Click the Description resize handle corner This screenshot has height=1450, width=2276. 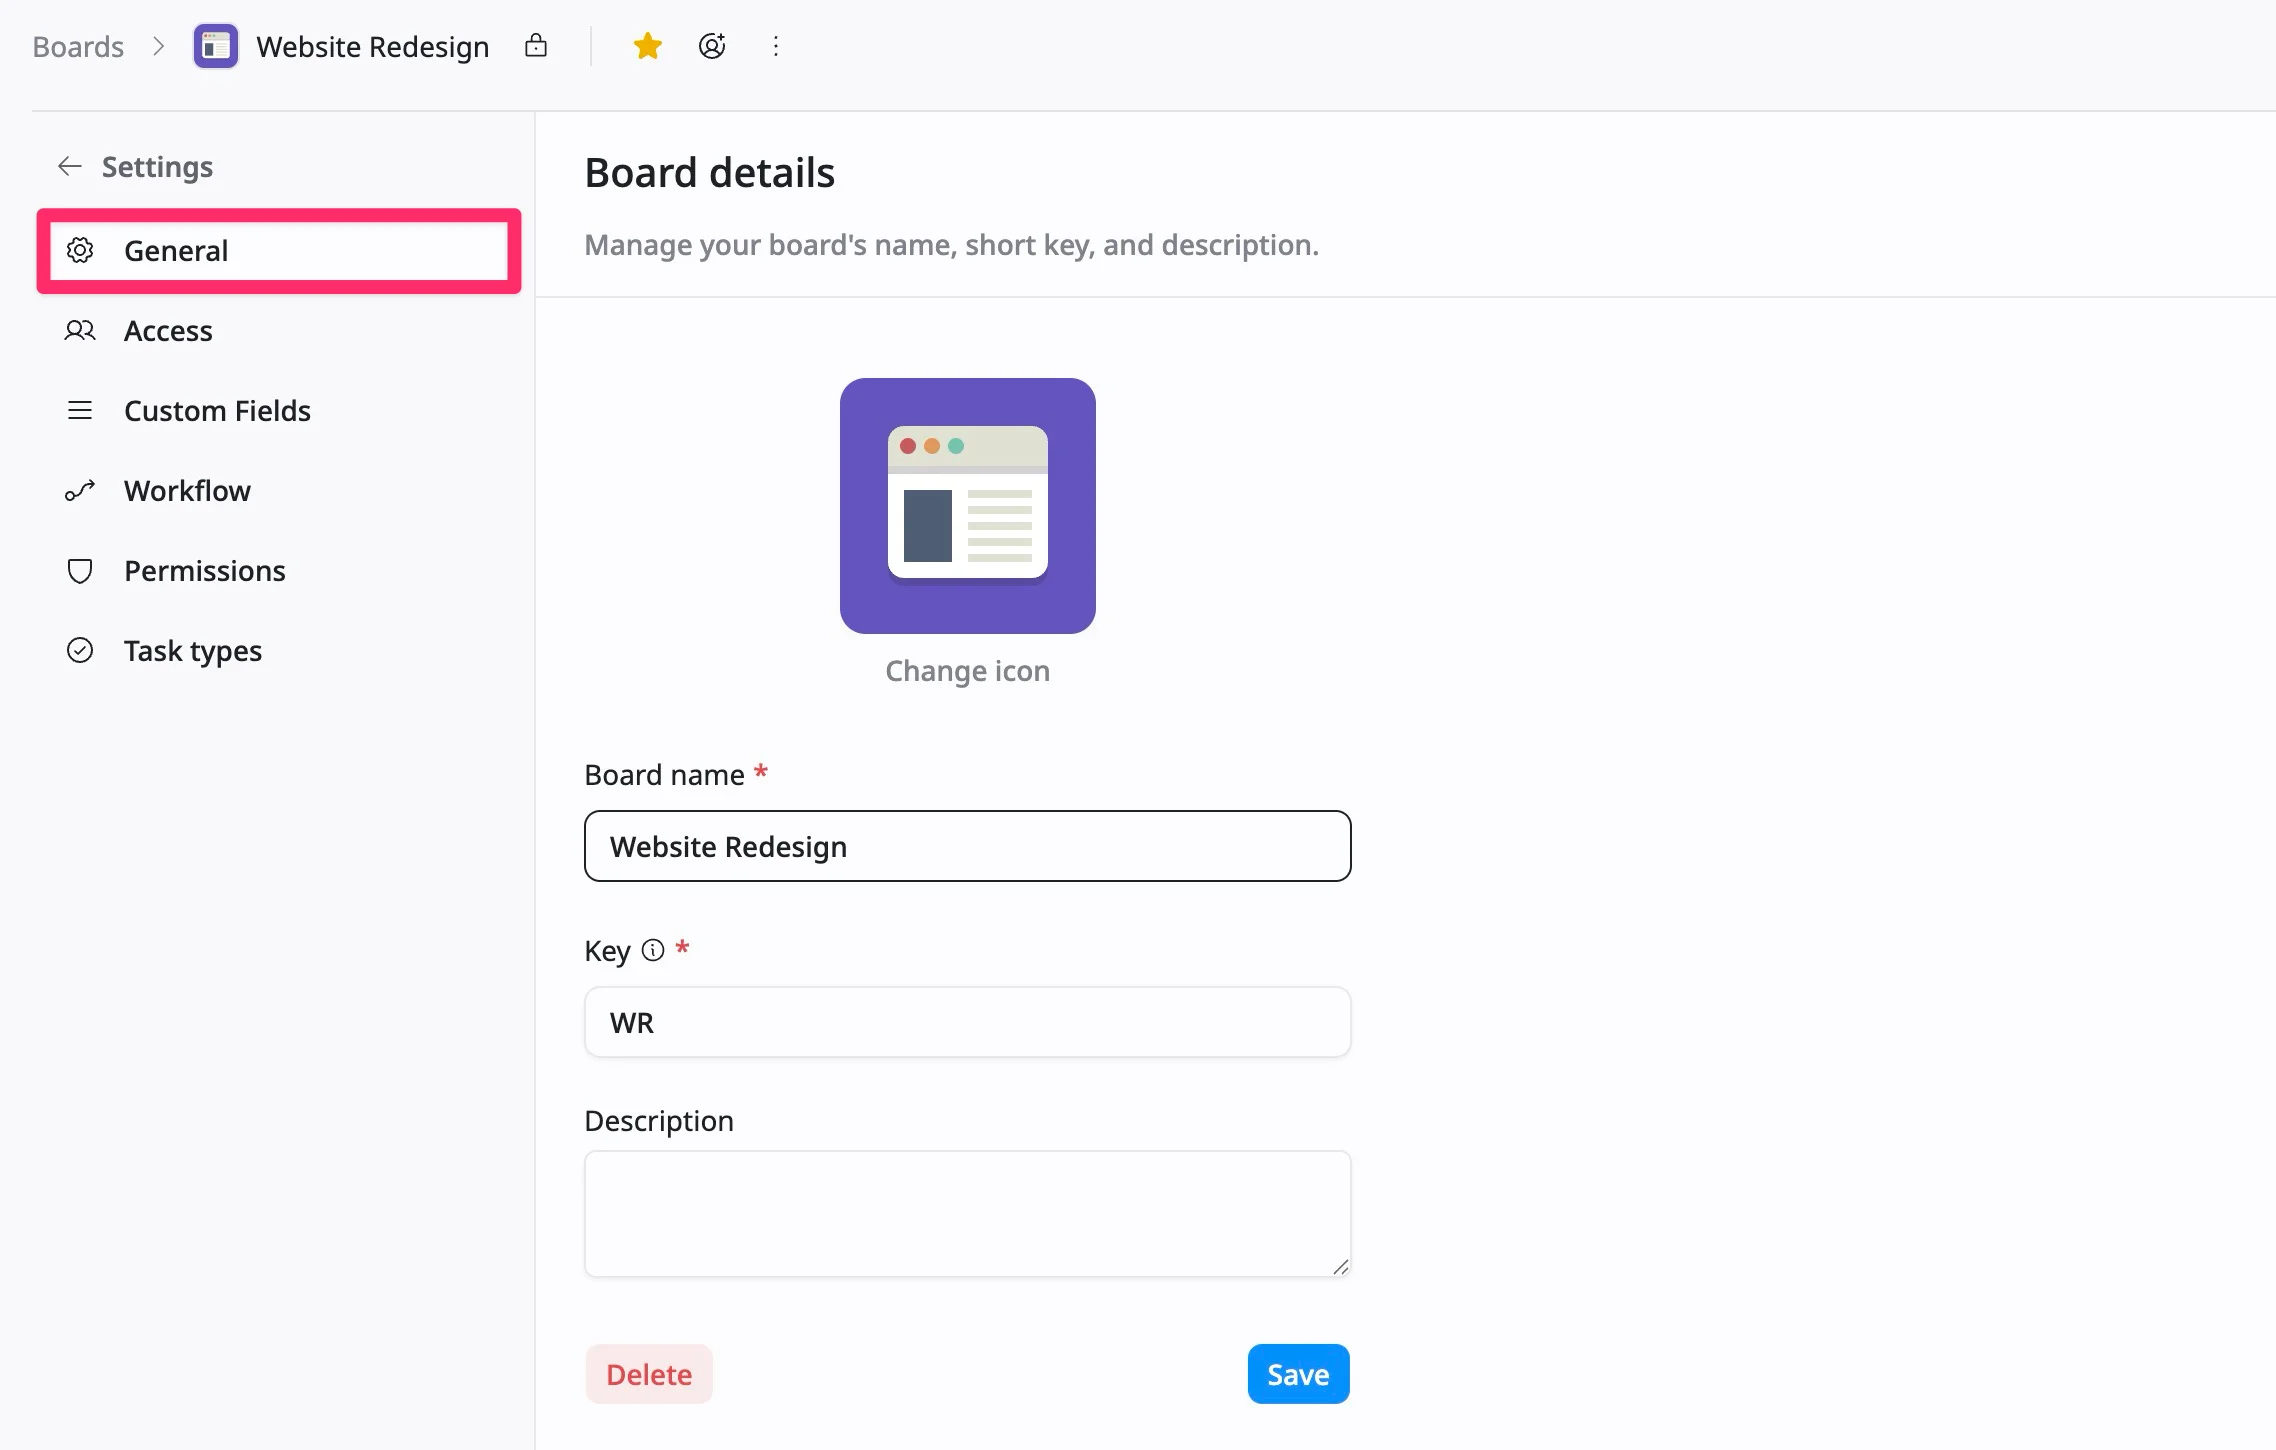pyautogui.click(x=1340, y=1266)
